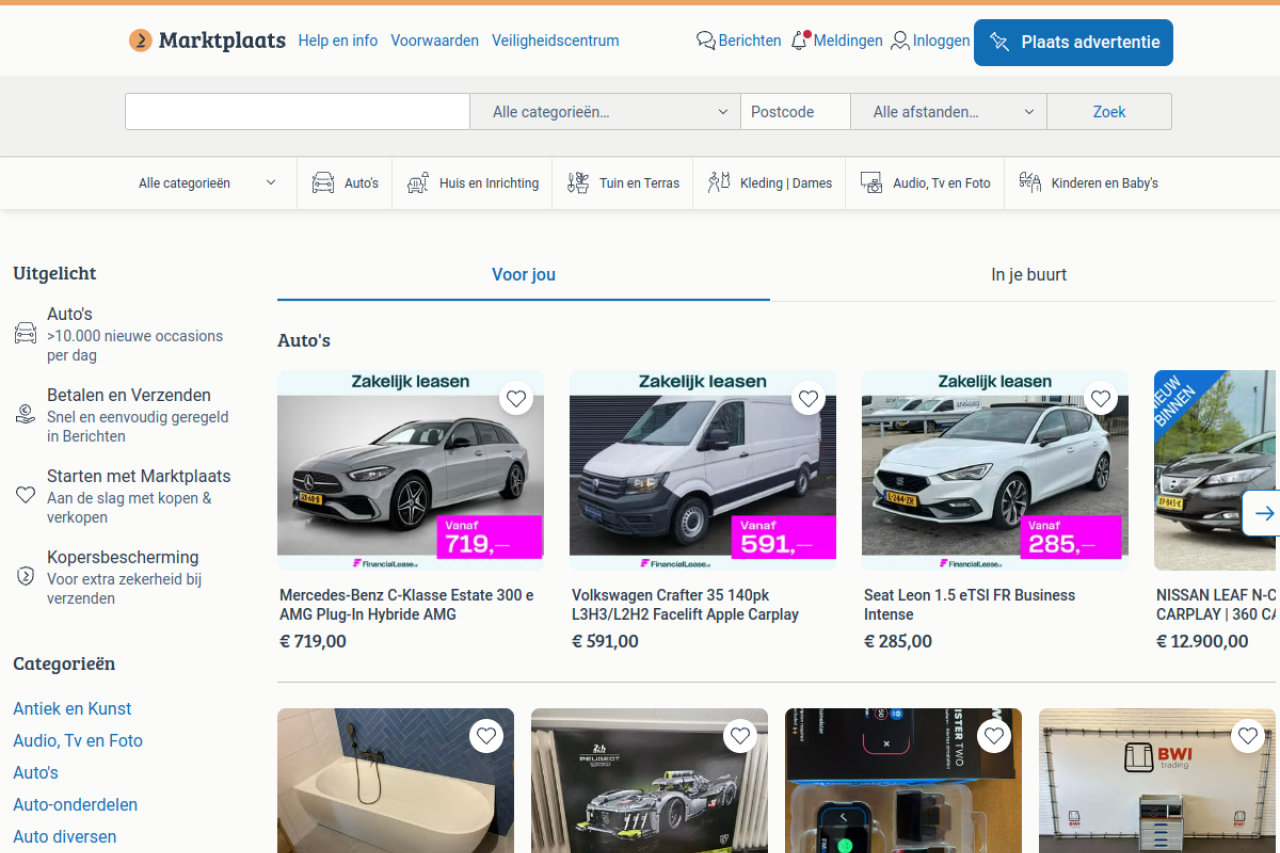Expand Alle categorieën navigation bar menu
1280x853 pixels.
pyautogui.click(x=207, y=183)
